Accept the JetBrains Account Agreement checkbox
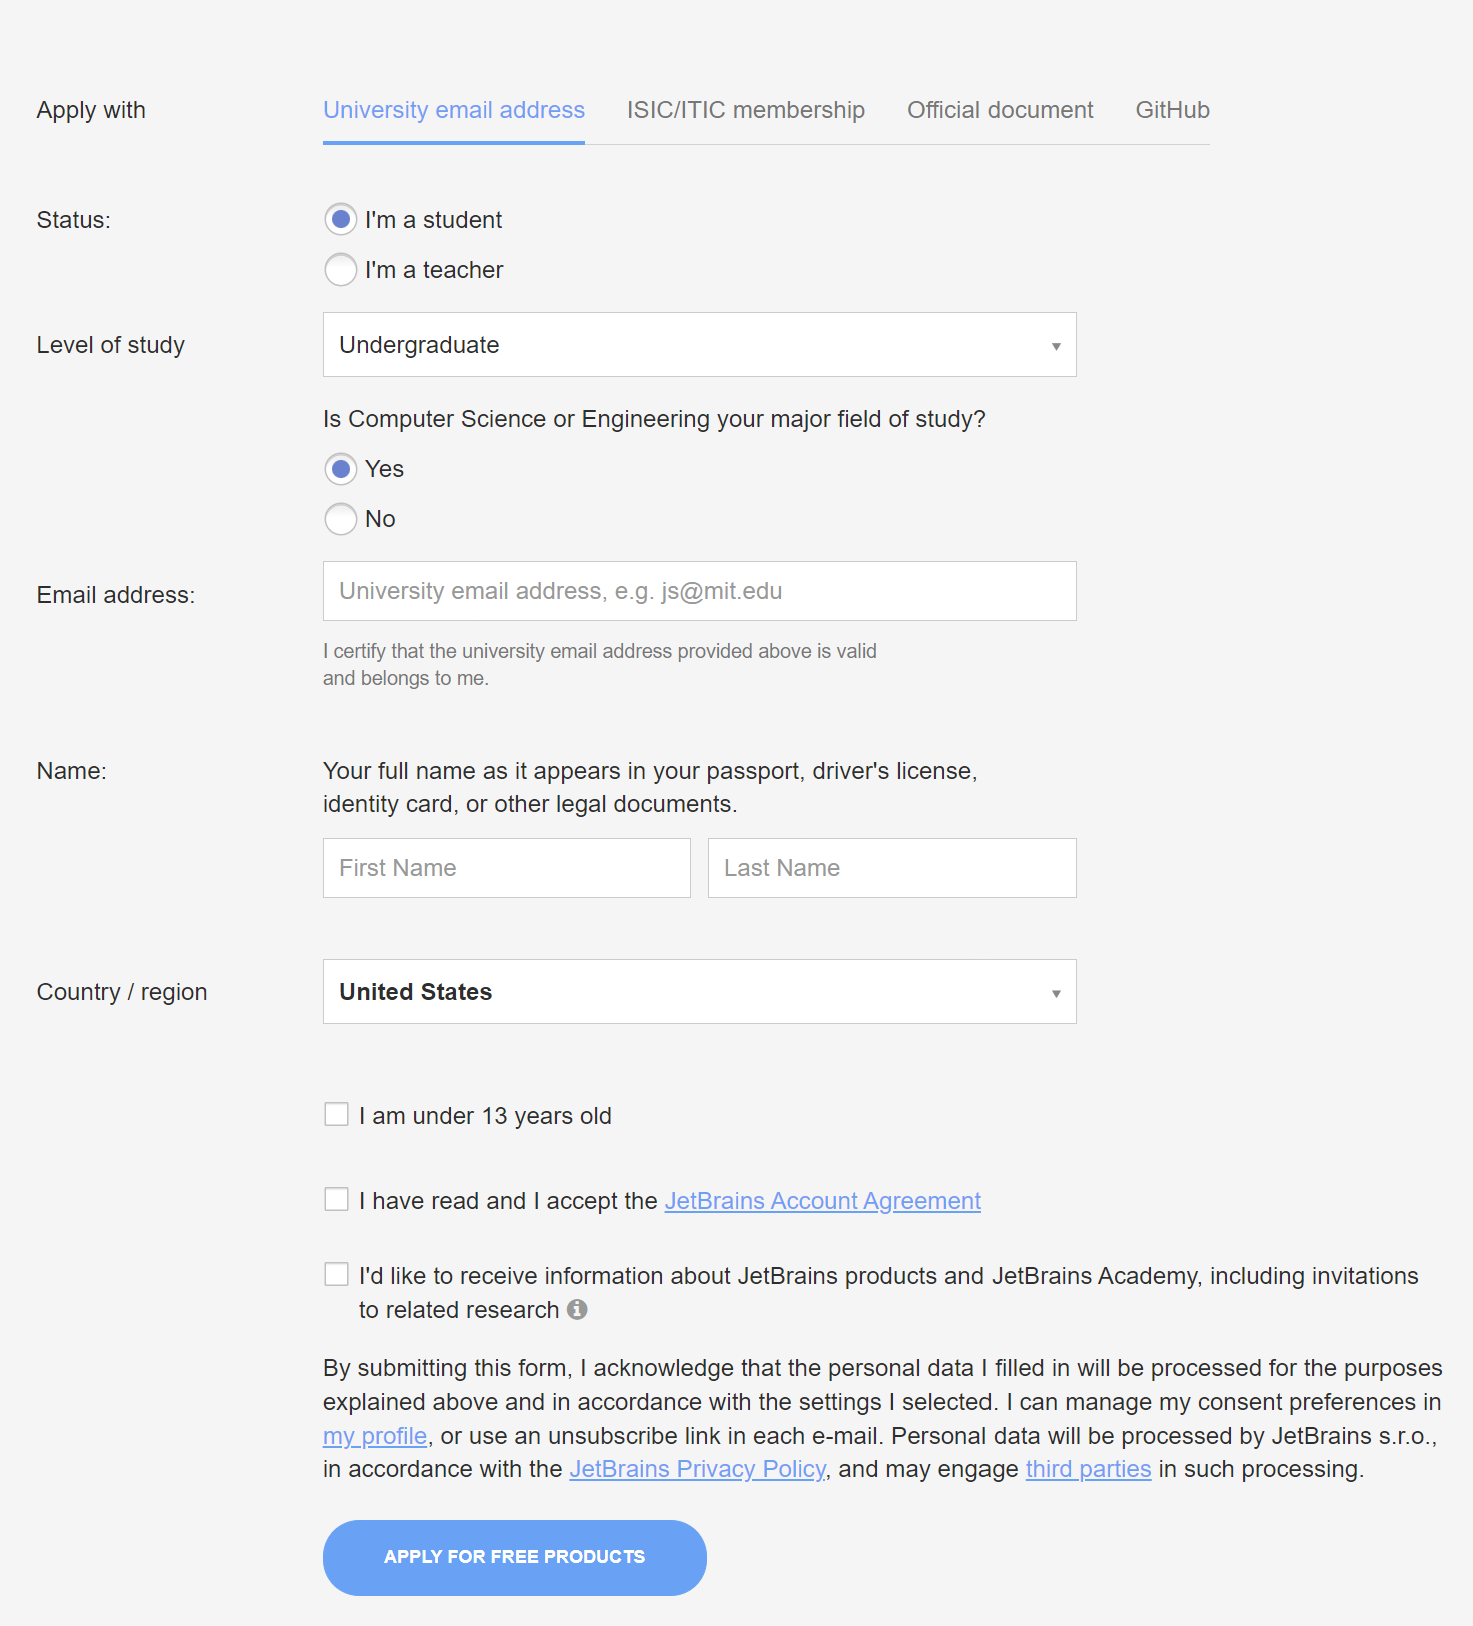This screenshot has width=1473, height=1626. [336, 1198]
